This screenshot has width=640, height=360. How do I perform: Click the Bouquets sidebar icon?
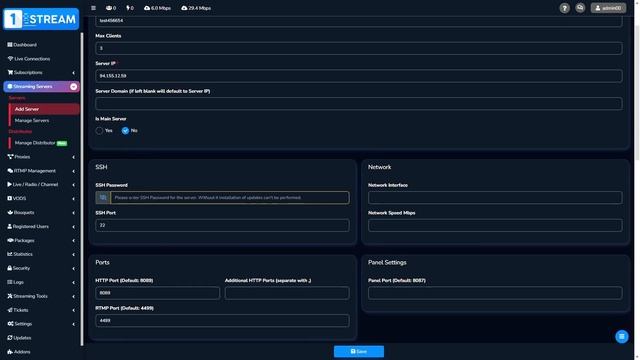(10, 212)
